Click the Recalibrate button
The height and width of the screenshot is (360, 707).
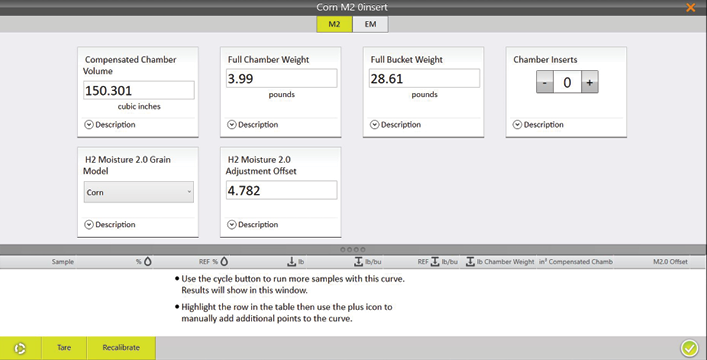click(121, 348)
